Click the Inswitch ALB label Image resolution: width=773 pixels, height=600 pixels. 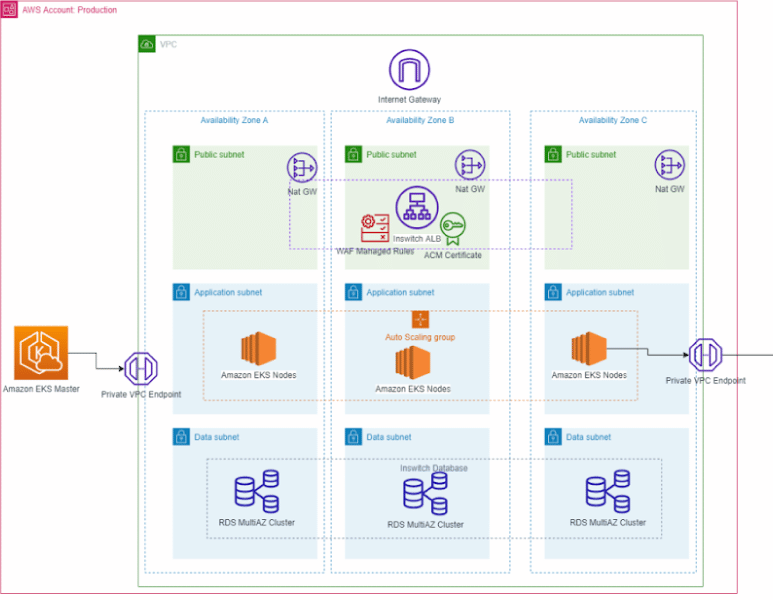tap(417, 239)
